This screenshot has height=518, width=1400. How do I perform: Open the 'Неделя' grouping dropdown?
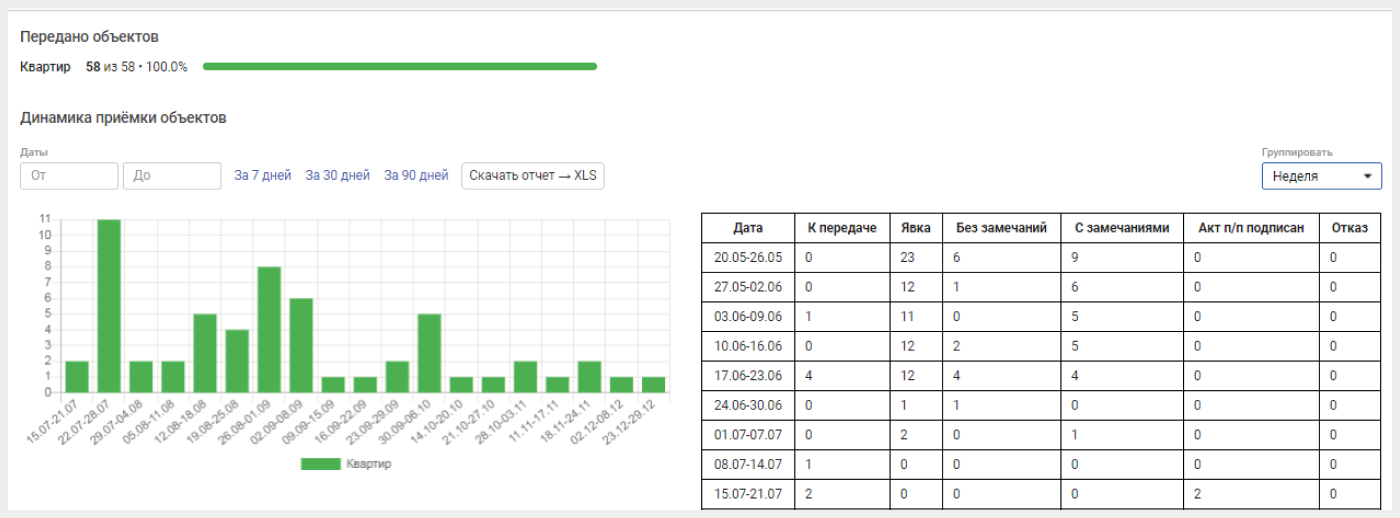pos(1322,176)
